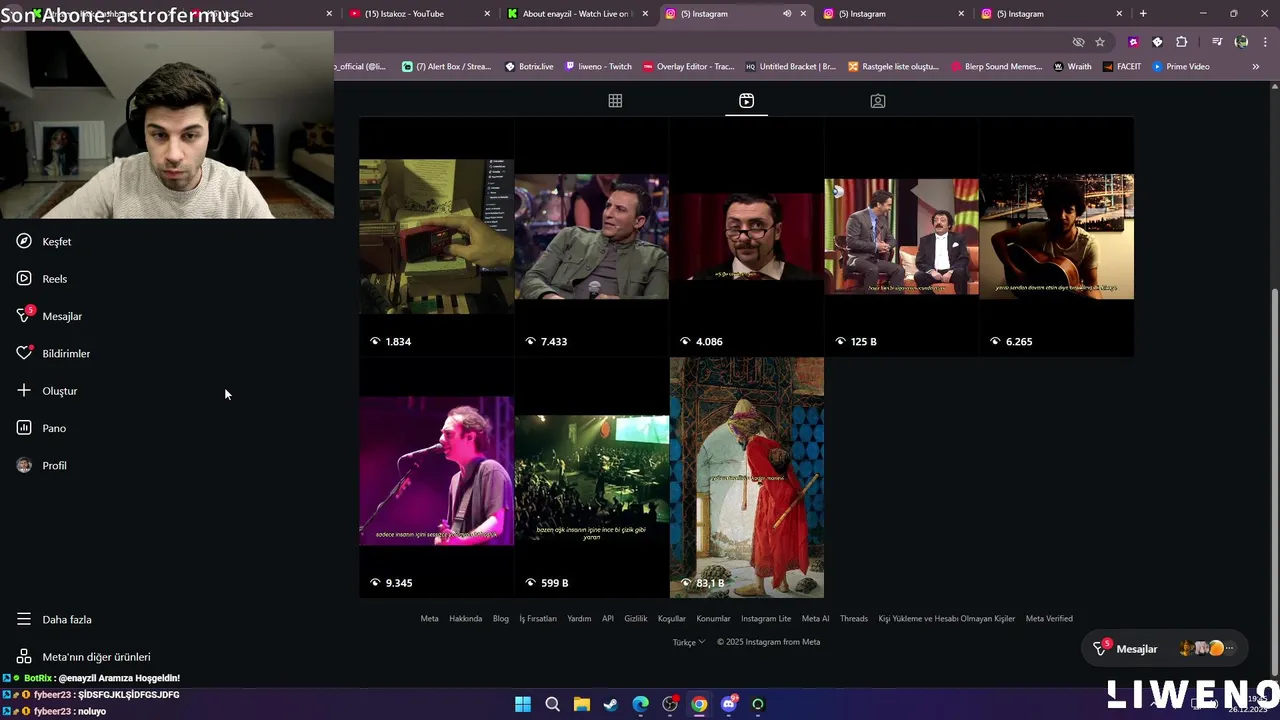Open the Blog footer link
The width and height of the screenshot is (1280, 720).
coord(501,618)
